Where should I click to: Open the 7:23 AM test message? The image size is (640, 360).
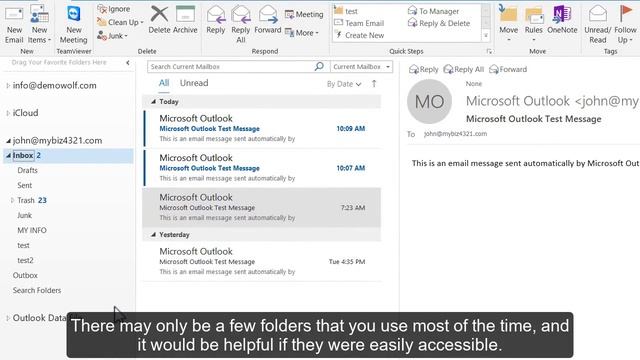(x=262, y=207)
